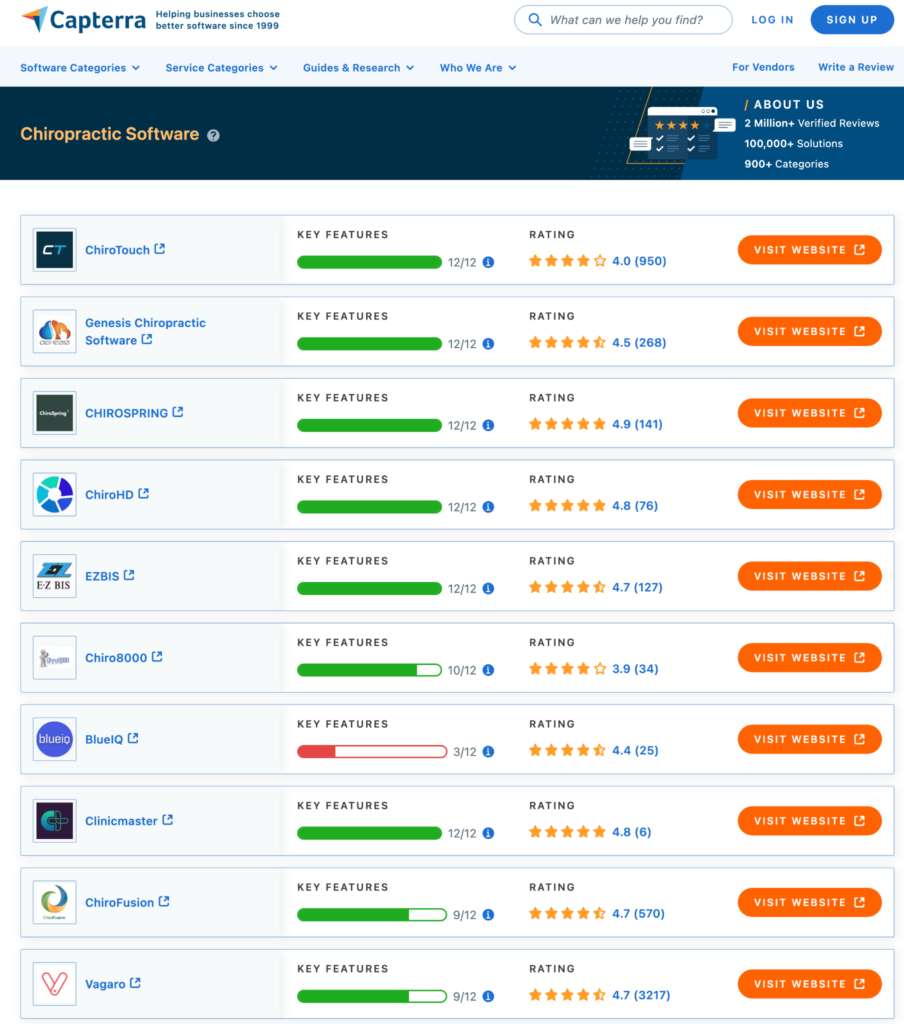Screen dimensions: 904x1024
Task: Visit the ChiroFusion website
Action: [x=809, y=903]
